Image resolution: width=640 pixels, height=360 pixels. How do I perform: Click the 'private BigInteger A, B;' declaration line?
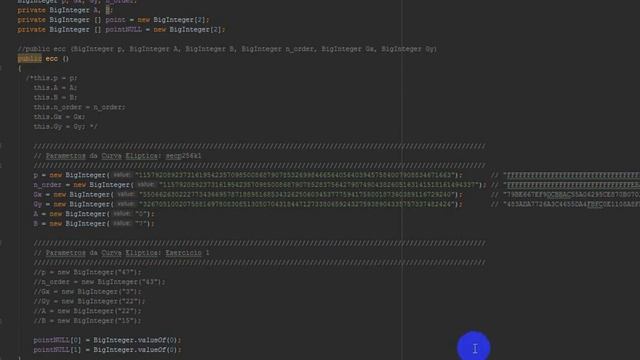(x=65, y=10)
